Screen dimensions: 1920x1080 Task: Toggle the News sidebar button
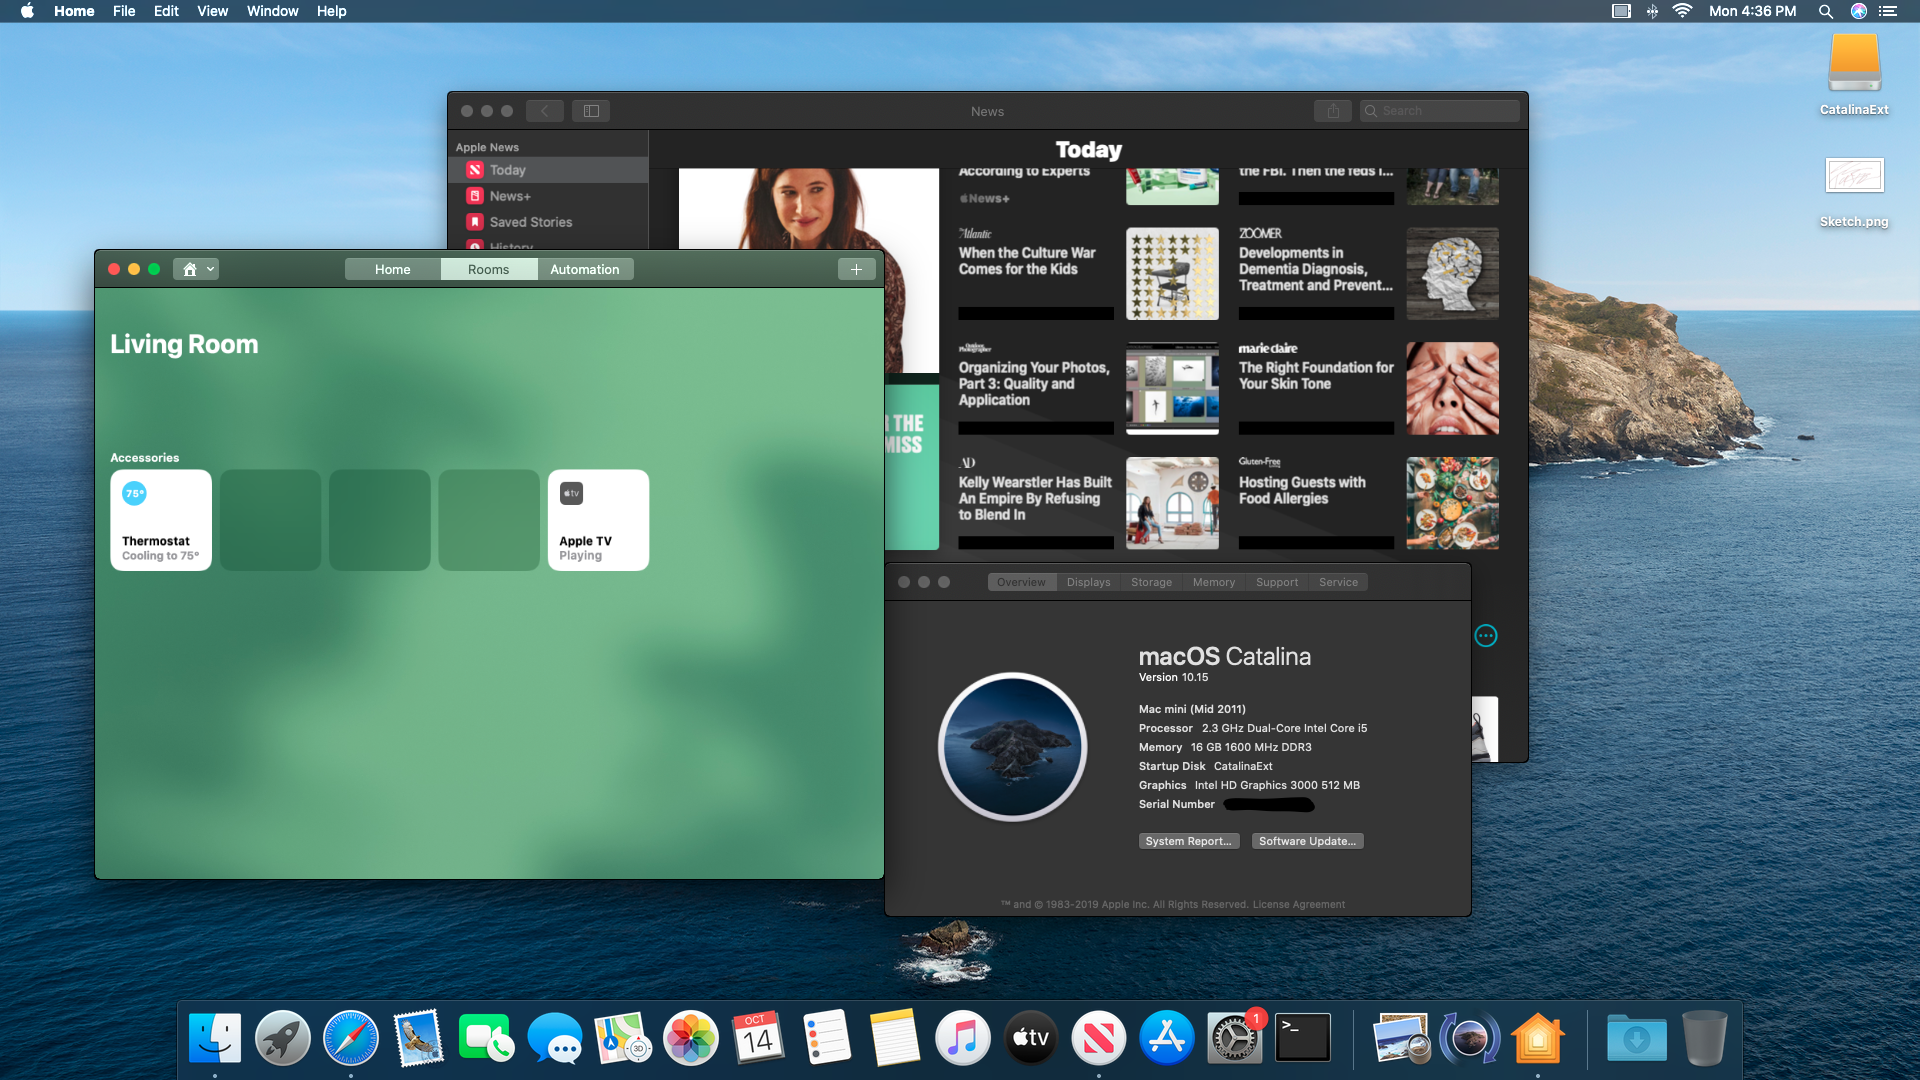591,111
